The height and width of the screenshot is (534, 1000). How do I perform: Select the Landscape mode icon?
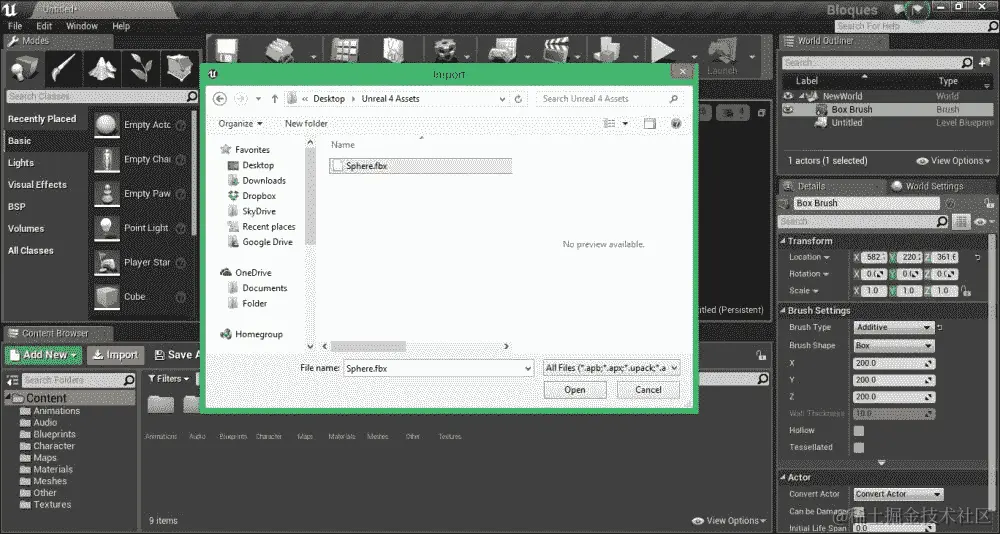coord(102,68)
